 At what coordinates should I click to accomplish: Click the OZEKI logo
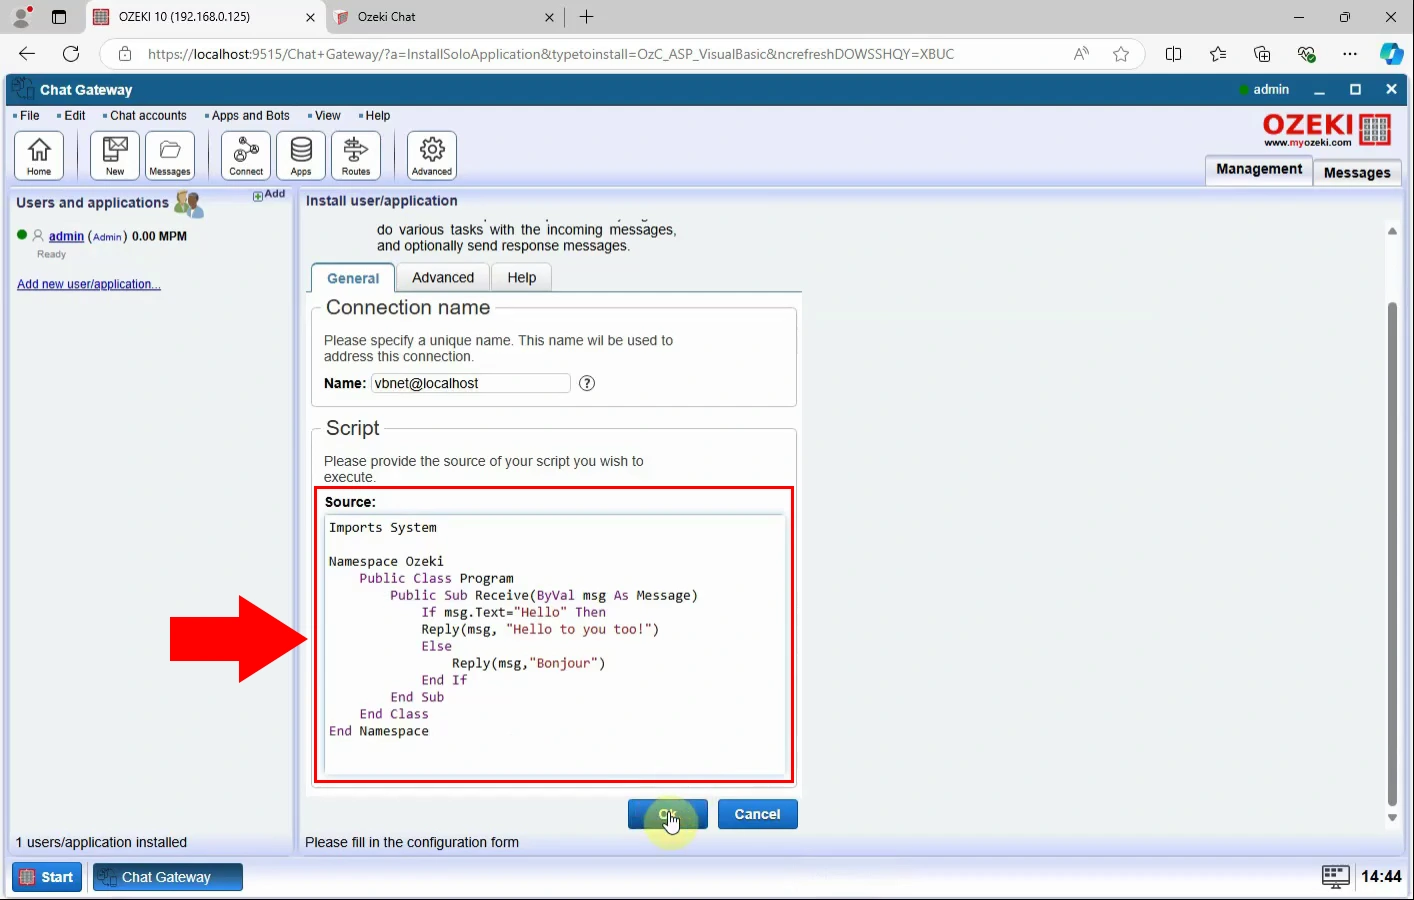(x=1328, y=130)
